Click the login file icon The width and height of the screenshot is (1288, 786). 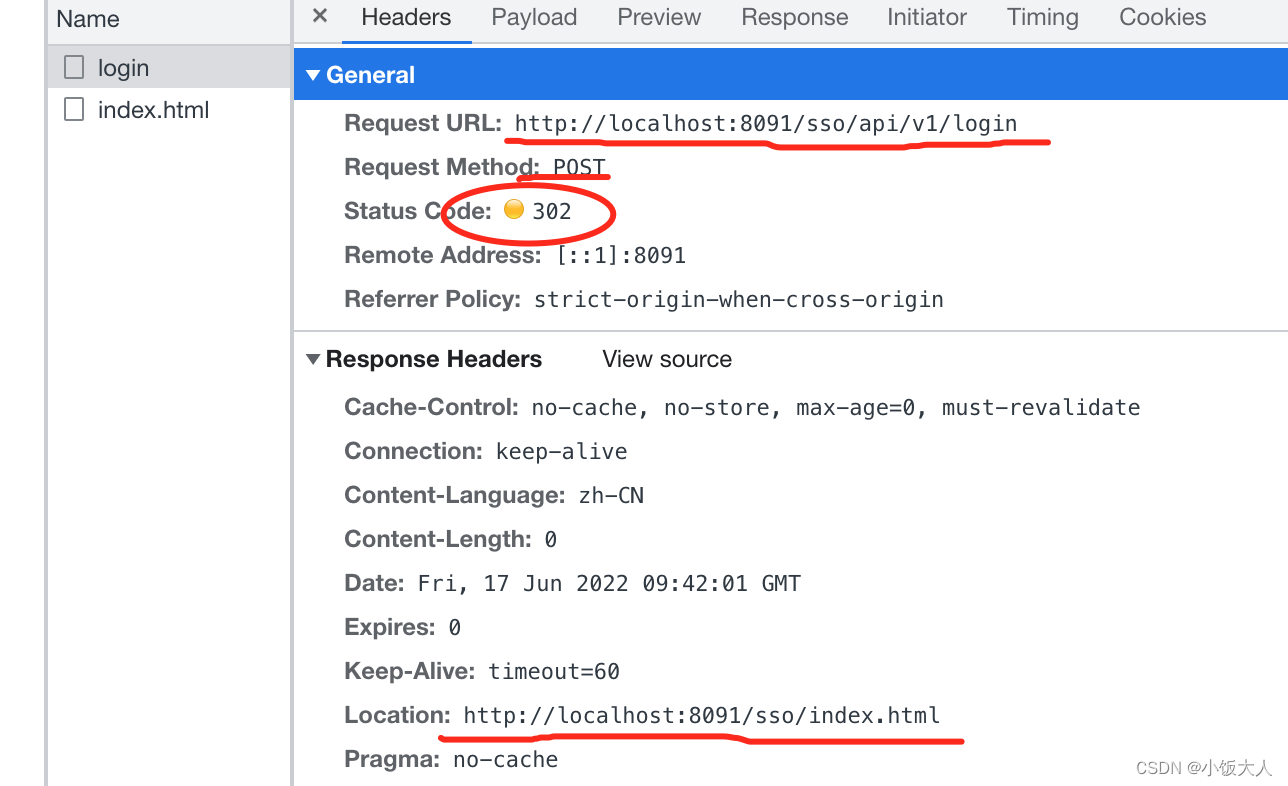(74, 68)
